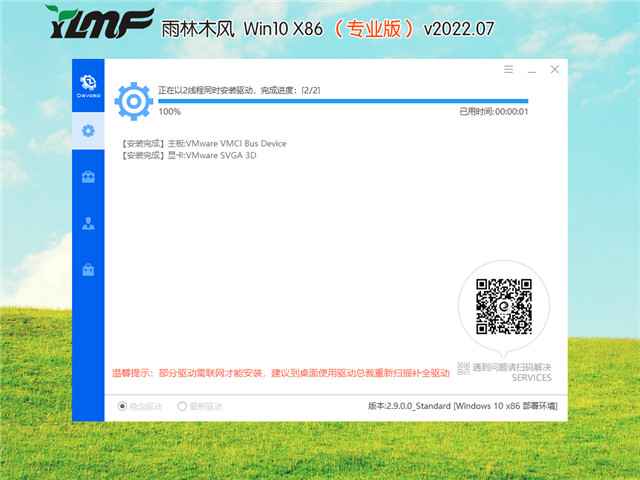Click the SERVICES label
This screenshot has width=640, height=480.
pos(531,378)
